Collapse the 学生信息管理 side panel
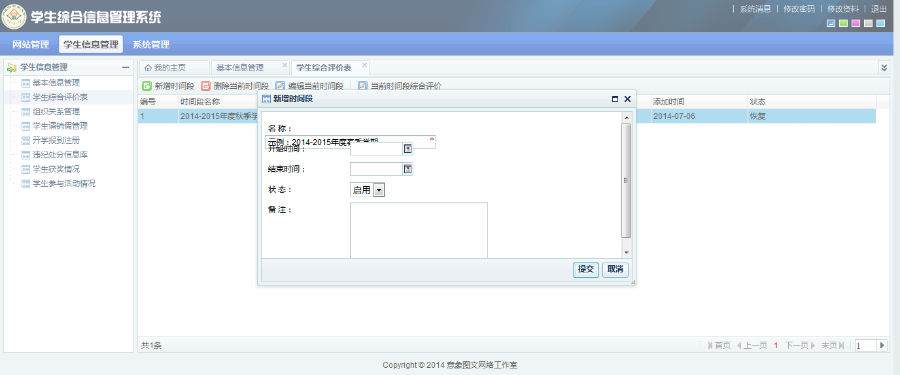 tap(125, 68)
